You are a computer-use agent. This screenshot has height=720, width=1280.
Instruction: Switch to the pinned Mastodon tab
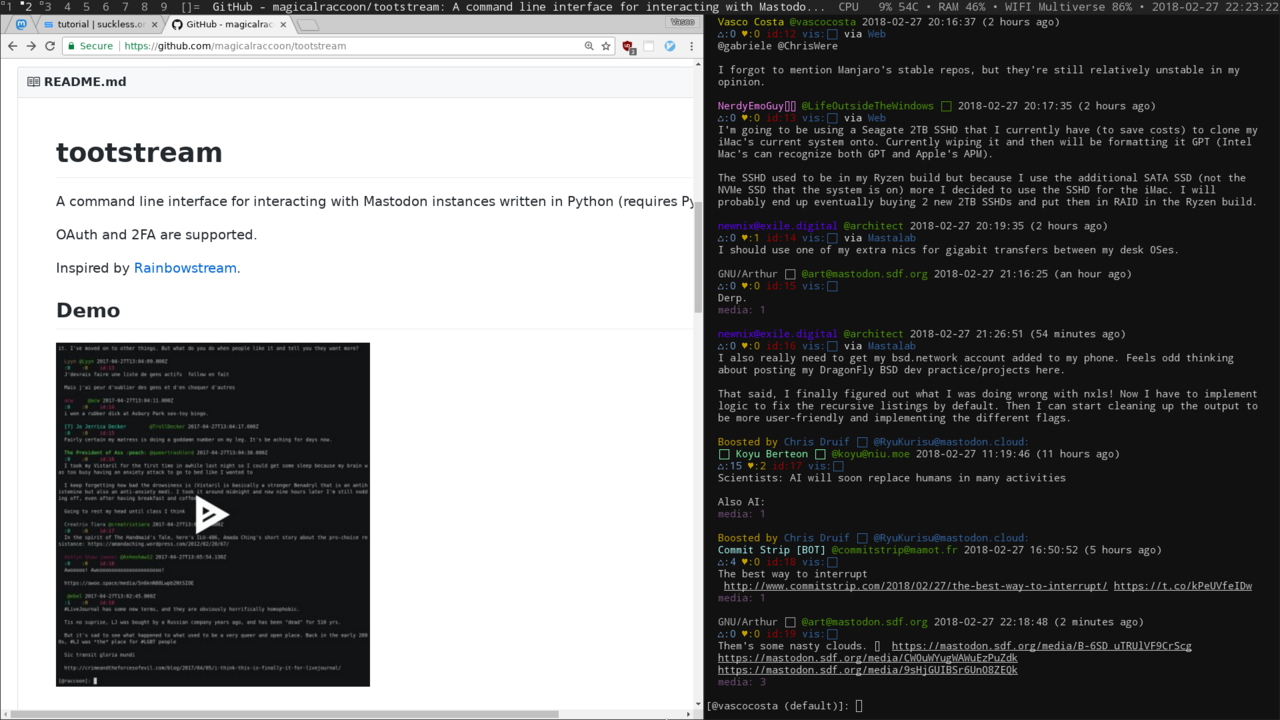(x=22, y=24)
